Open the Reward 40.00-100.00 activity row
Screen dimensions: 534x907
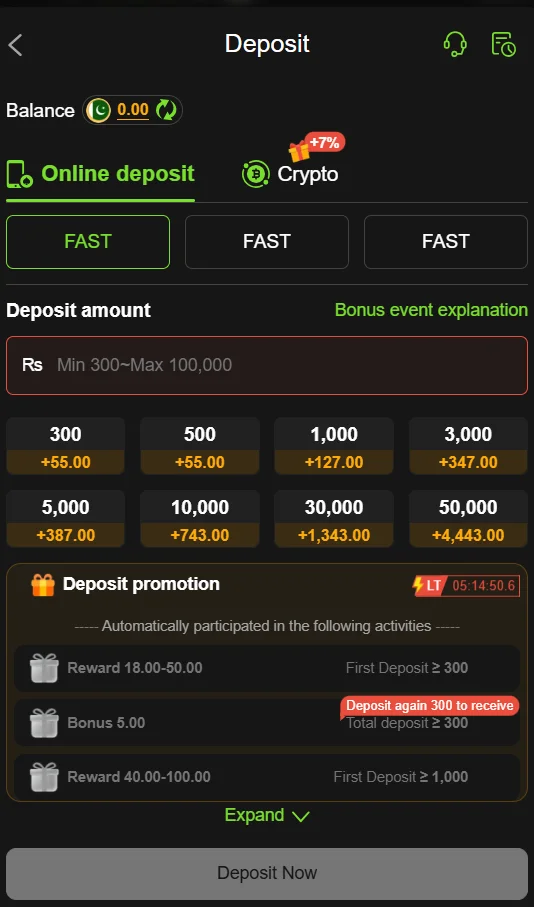[267, 776]
